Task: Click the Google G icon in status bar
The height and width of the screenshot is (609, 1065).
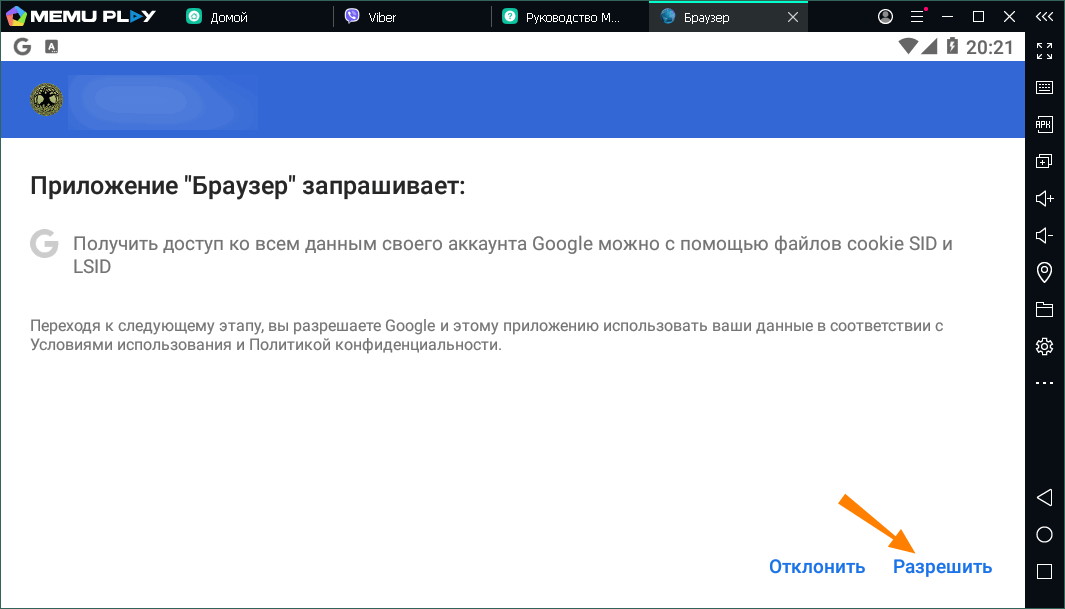Action: tap(22, 46)
